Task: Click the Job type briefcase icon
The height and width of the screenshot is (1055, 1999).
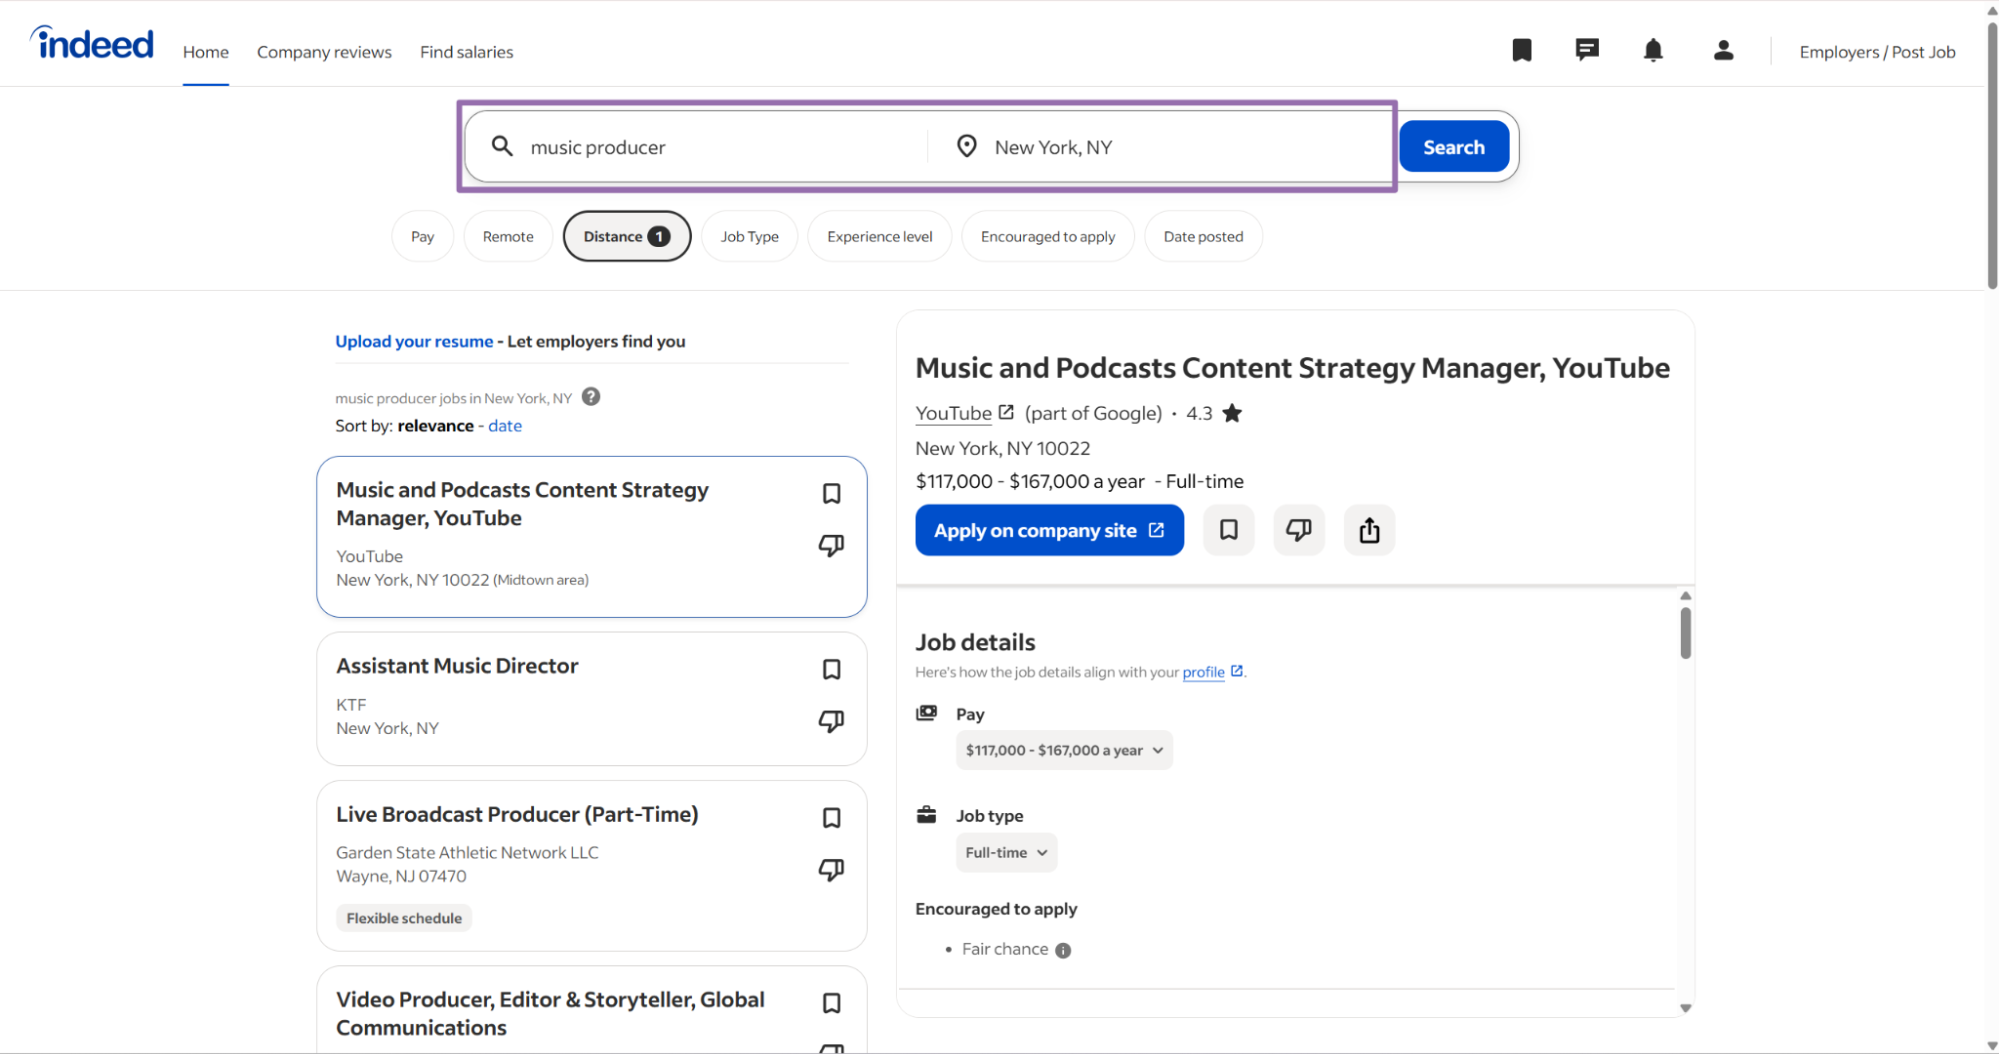Action: click(927, 815)
